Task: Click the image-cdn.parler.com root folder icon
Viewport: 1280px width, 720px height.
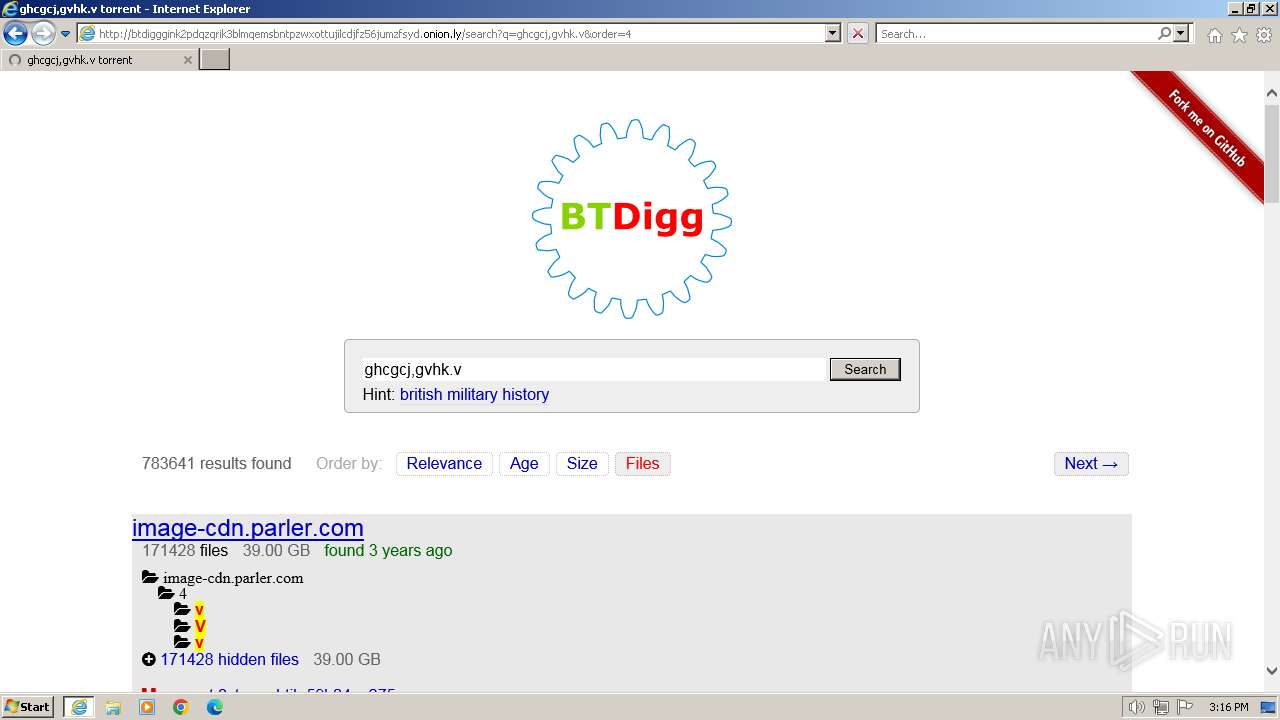Action: coord(150,577)
